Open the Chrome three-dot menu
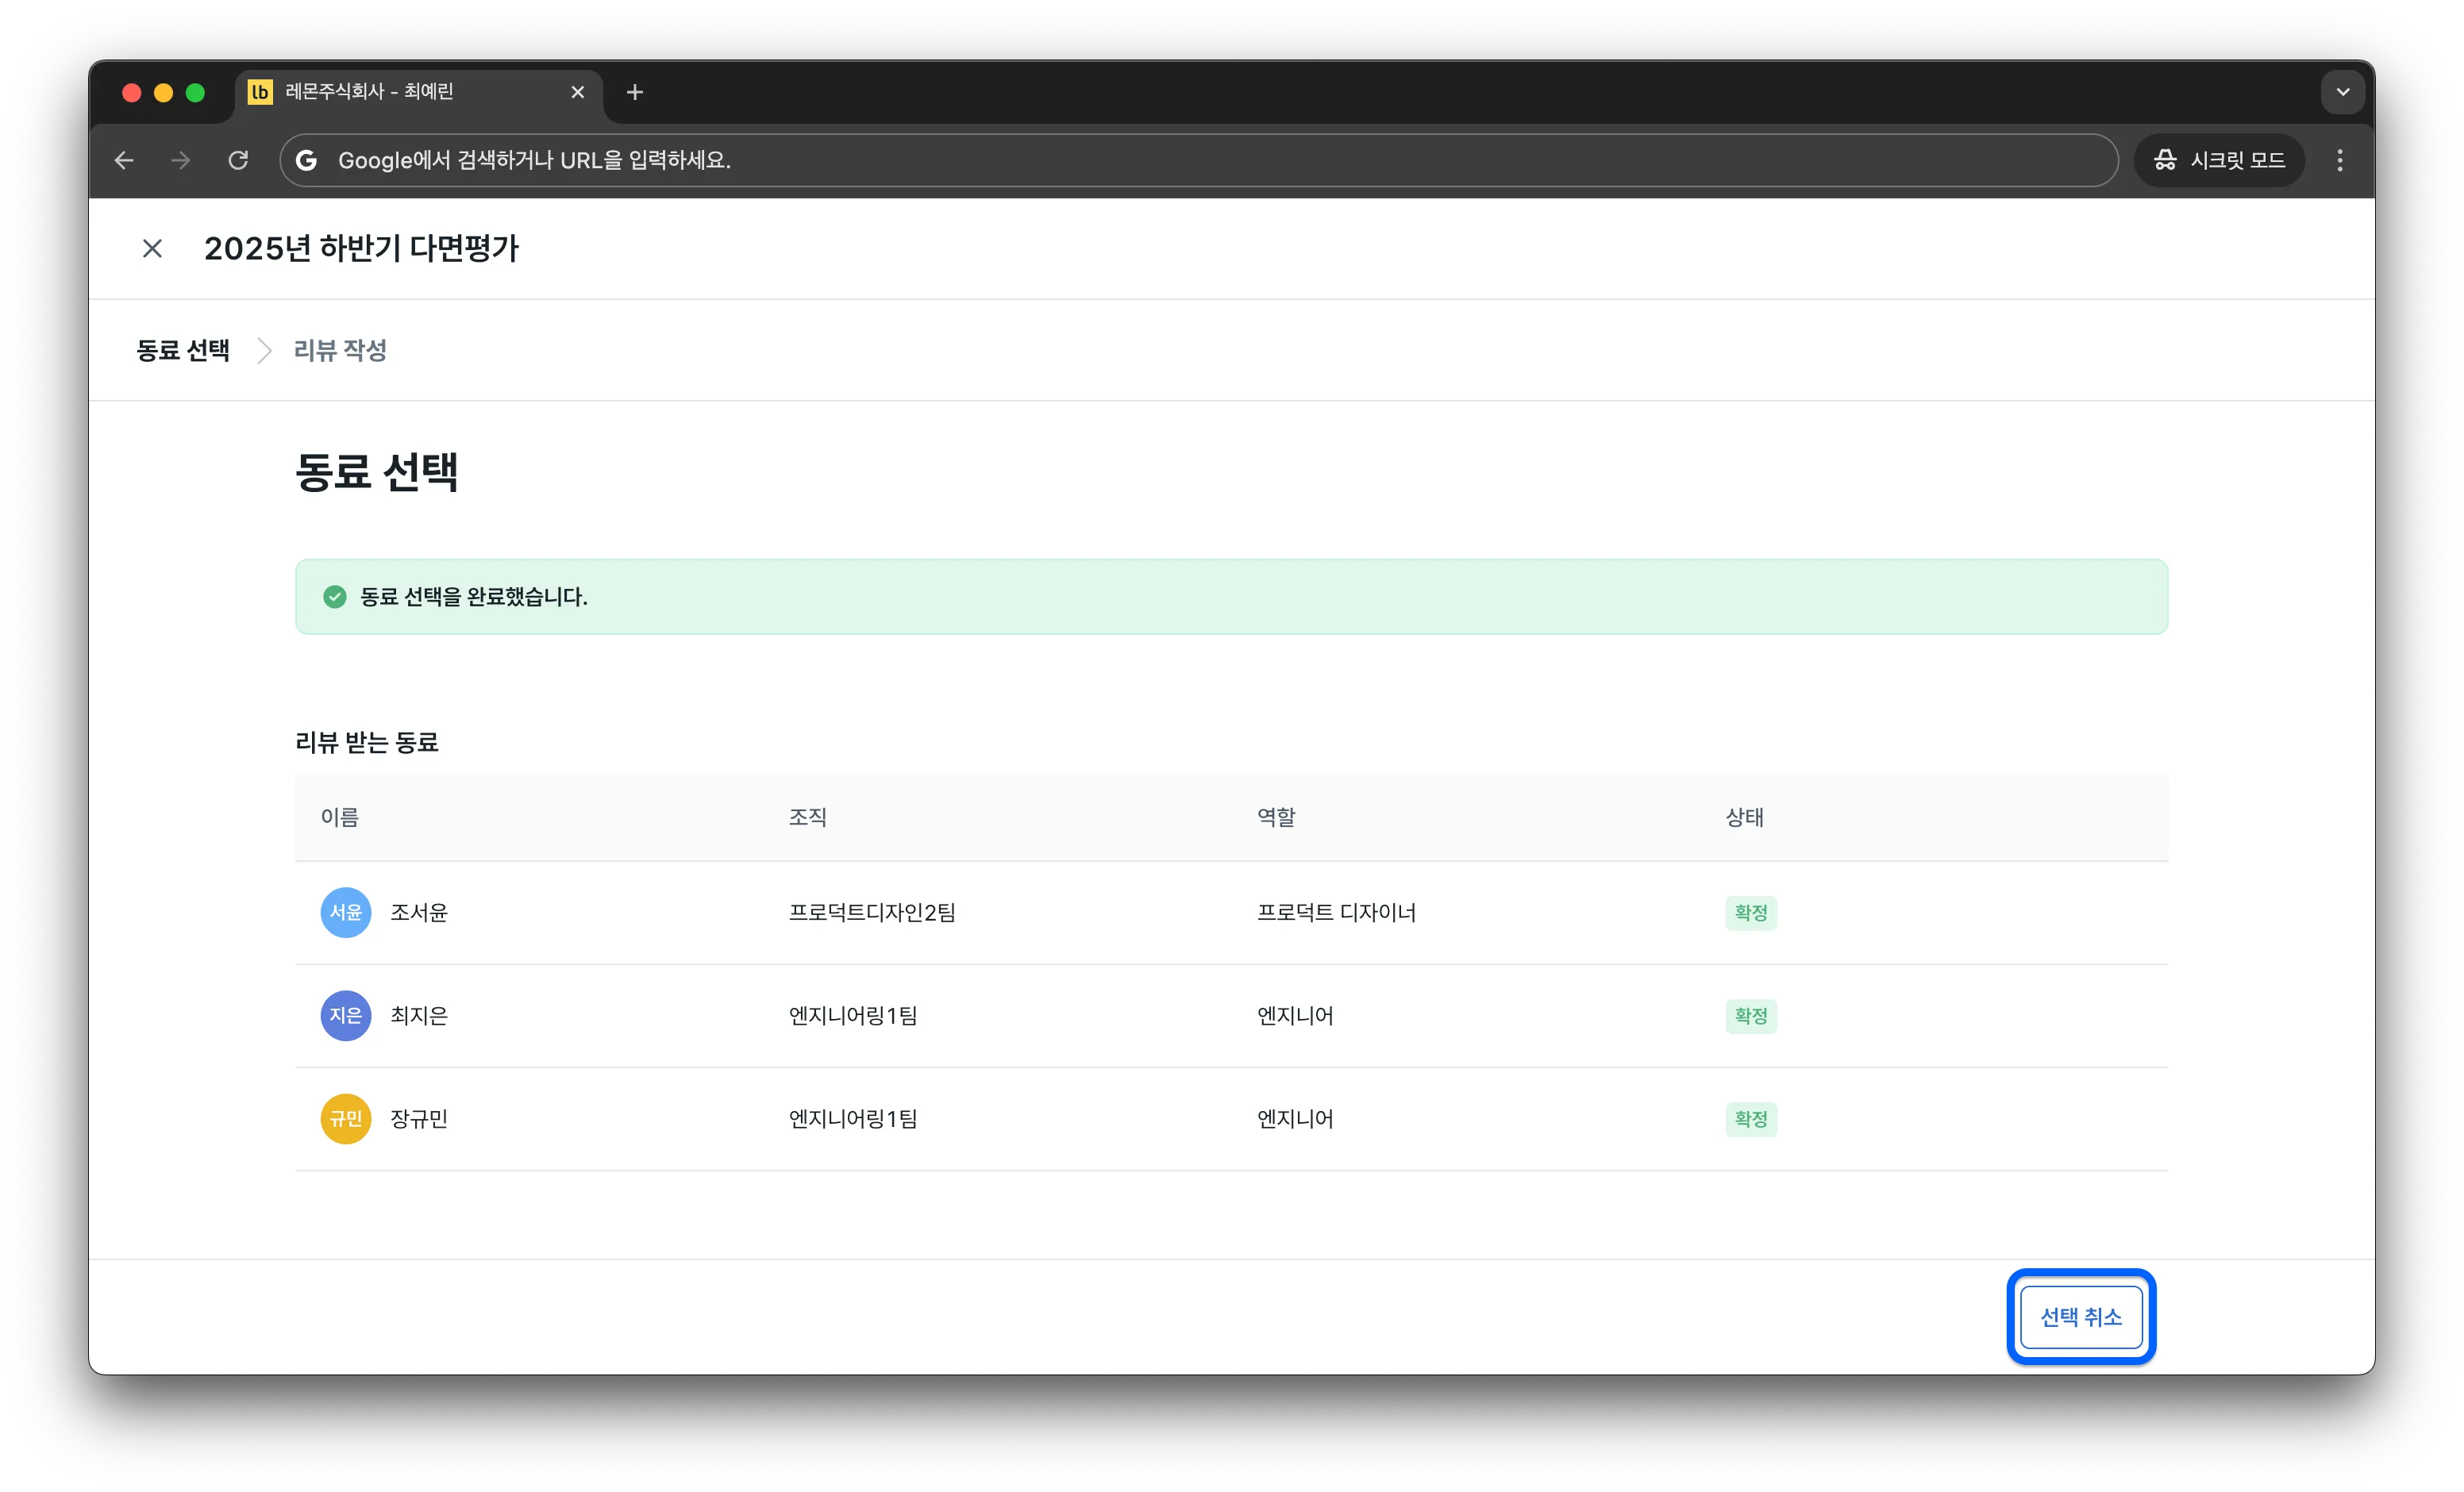The width and height of the screenshot is (2464, 1492). click(2340, 160)
